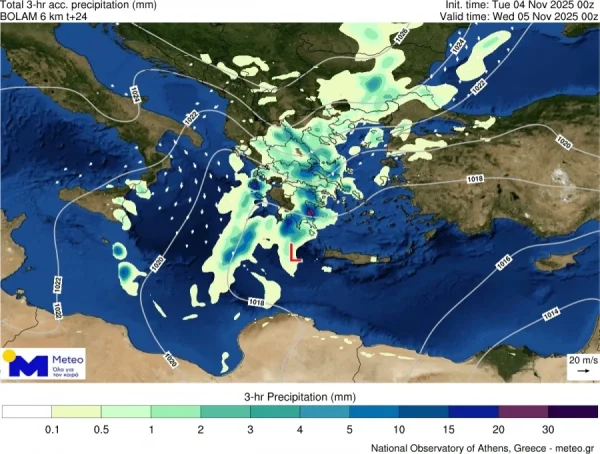Click the 20 m/s wind scale arrow
The width and height of the screenshot is (600, 454).
tap(579, 371)
